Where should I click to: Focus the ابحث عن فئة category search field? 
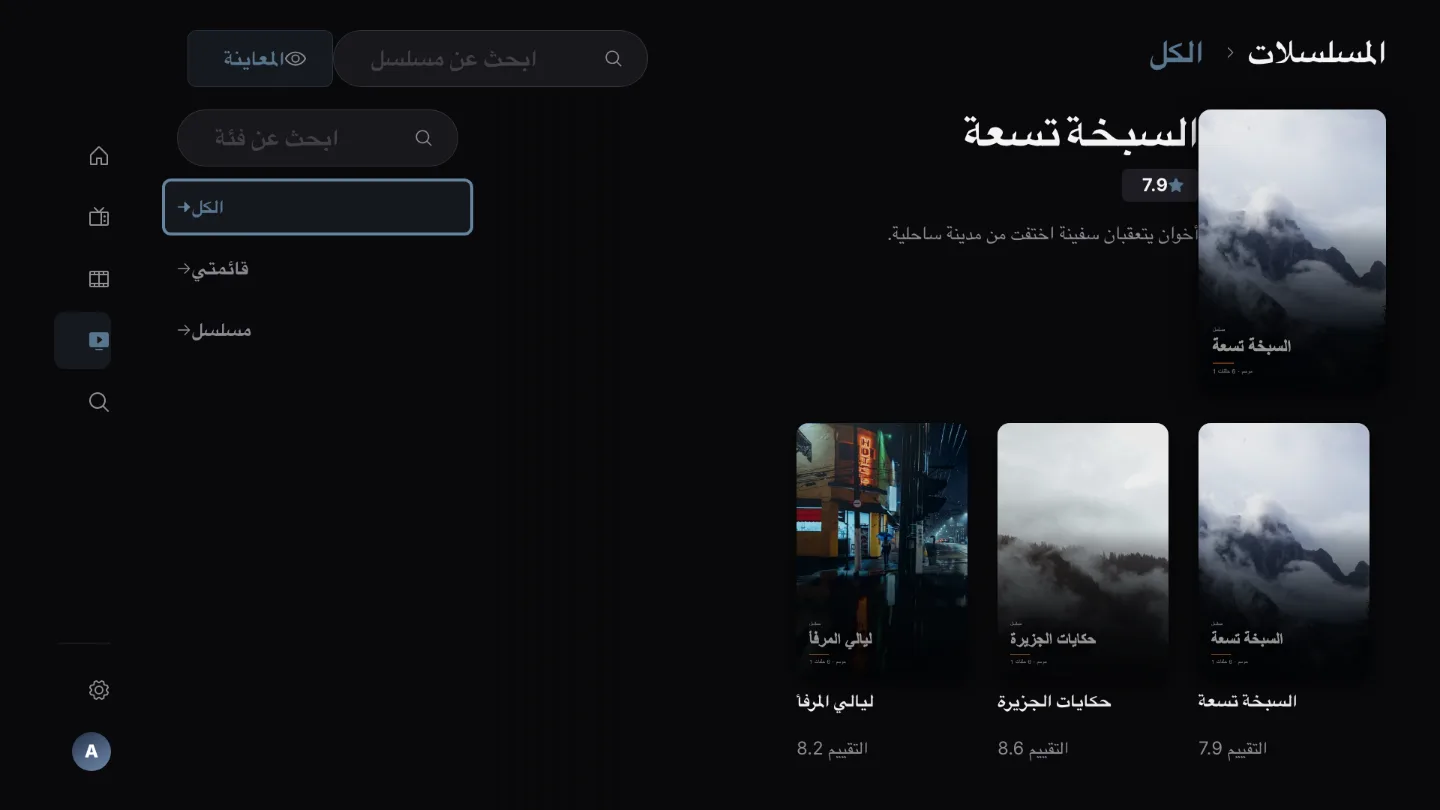tap(317, 138)
